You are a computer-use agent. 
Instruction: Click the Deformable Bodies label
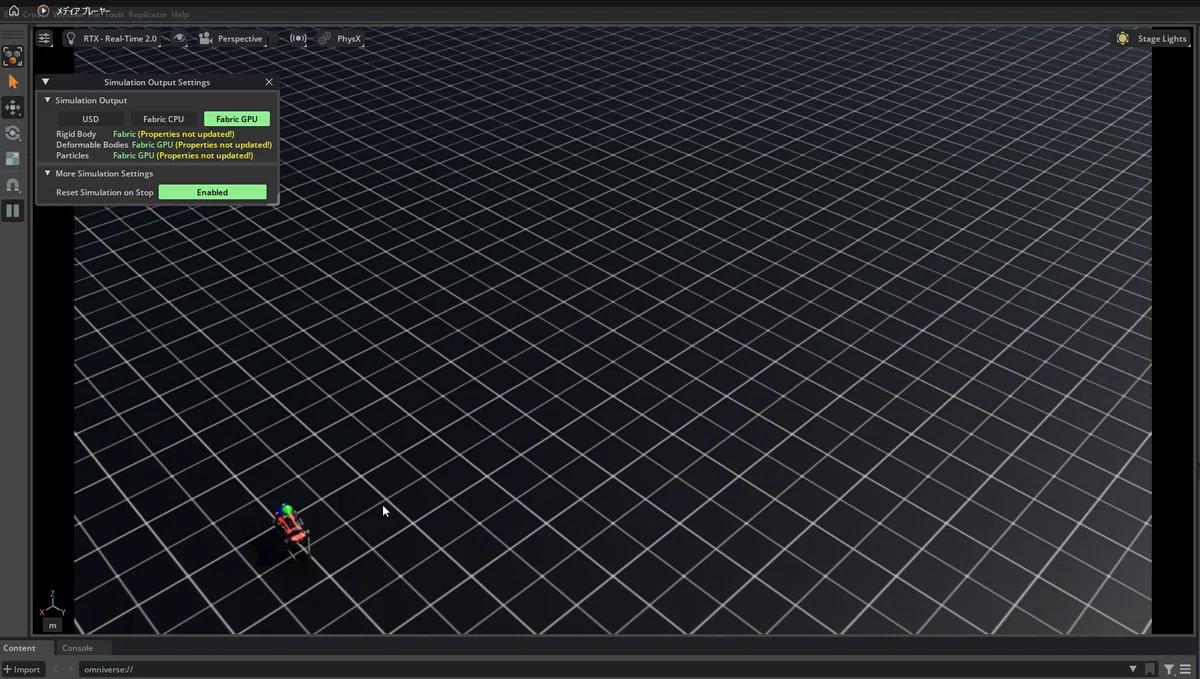pyautogui.click(x=92, y=145)
